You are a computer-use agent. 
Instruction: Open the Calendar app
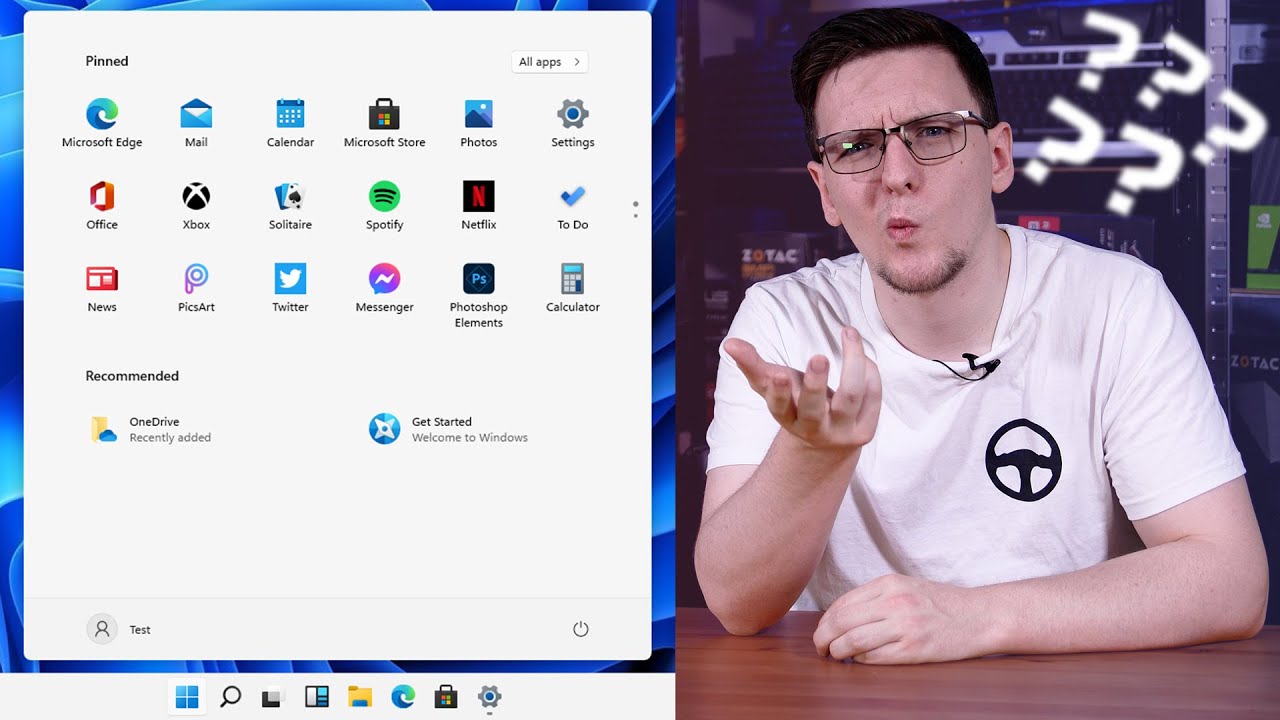point(290,123)
